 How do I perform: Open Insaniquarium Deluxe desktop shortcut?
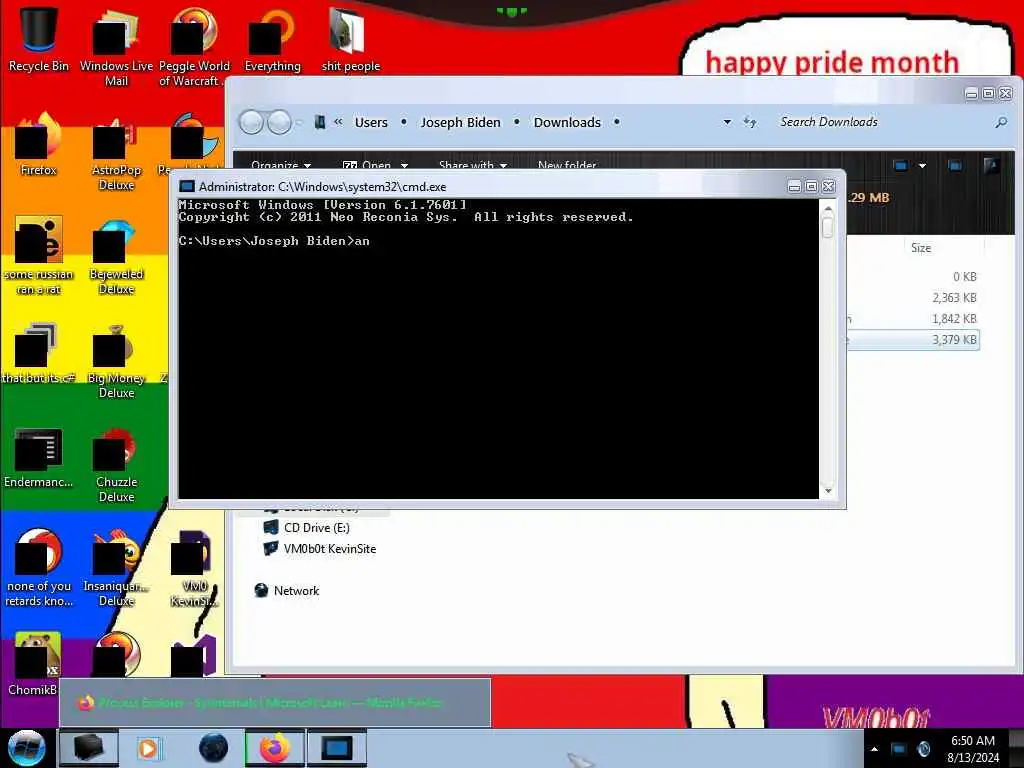(116, 568)
